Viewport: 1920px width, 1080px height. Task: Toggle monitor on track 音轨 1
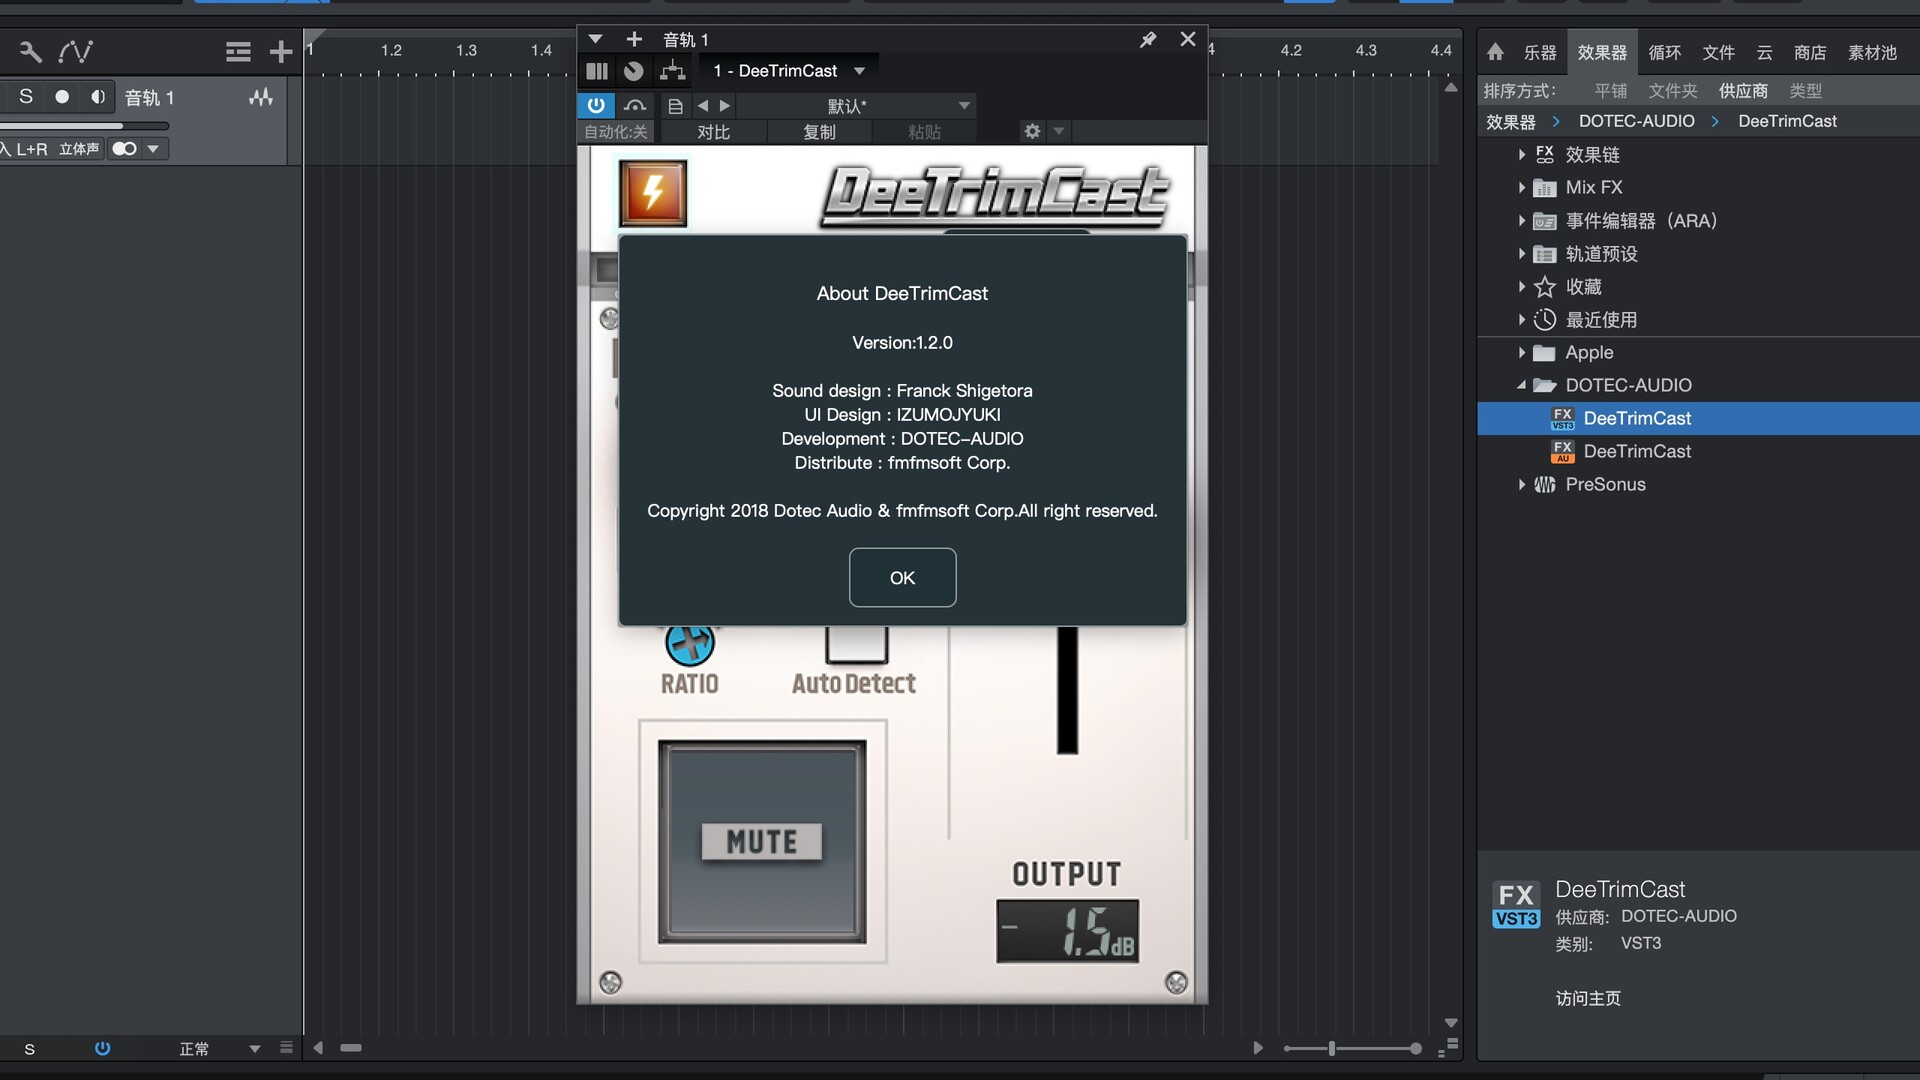click(97, 96)
